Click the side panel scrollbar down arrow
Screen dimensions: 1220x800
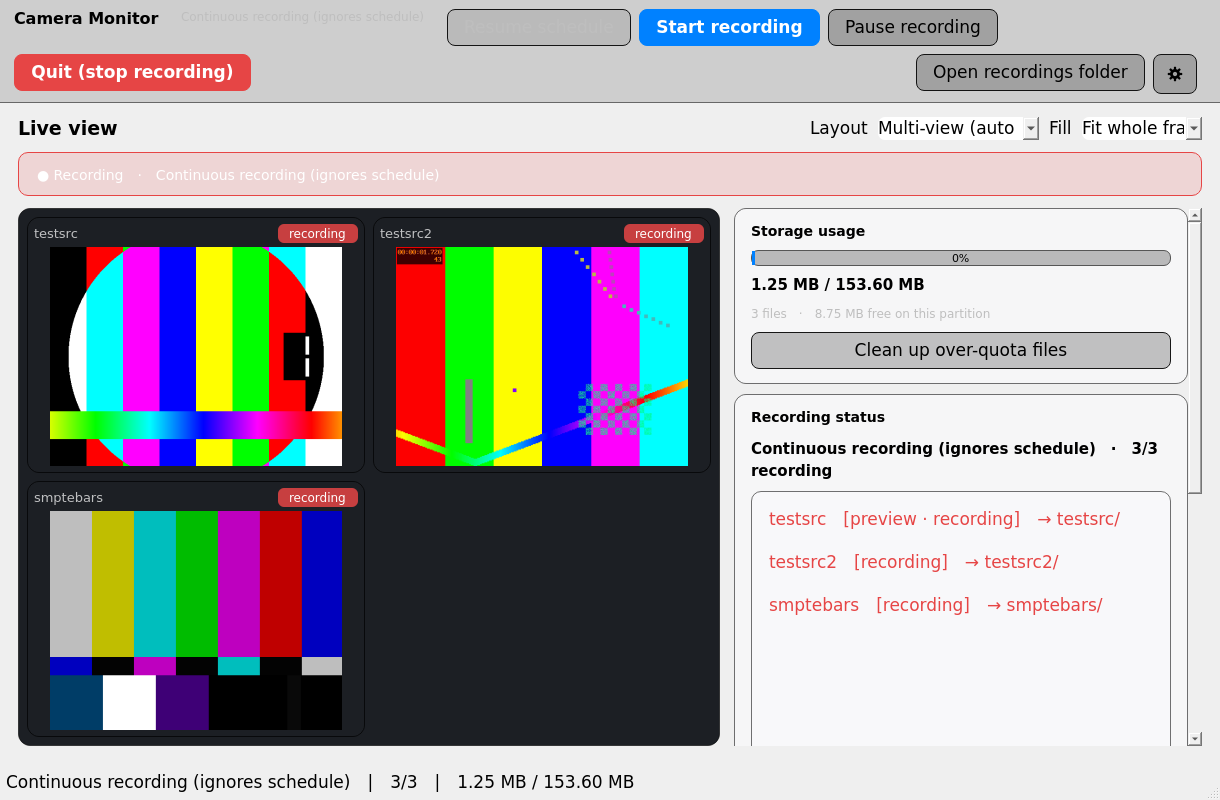(x=1195, y=739)
